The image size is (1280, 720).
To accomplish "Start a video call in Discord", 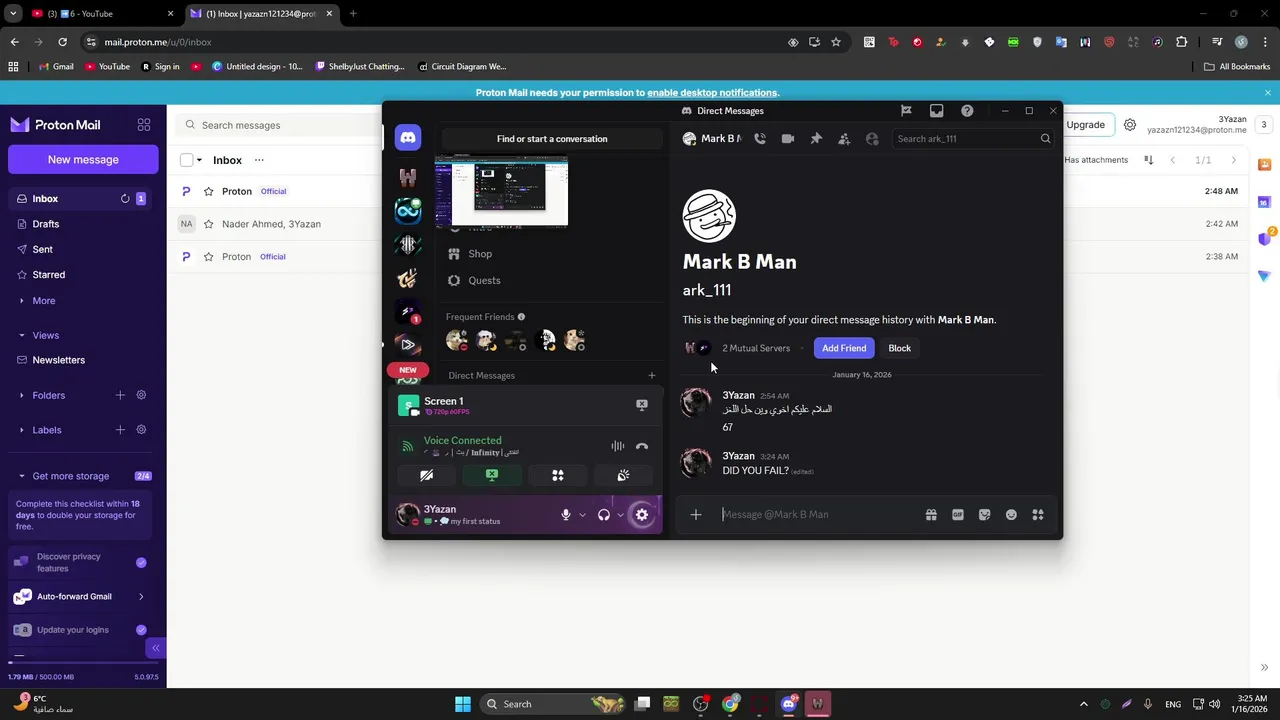I will (788, 139).
